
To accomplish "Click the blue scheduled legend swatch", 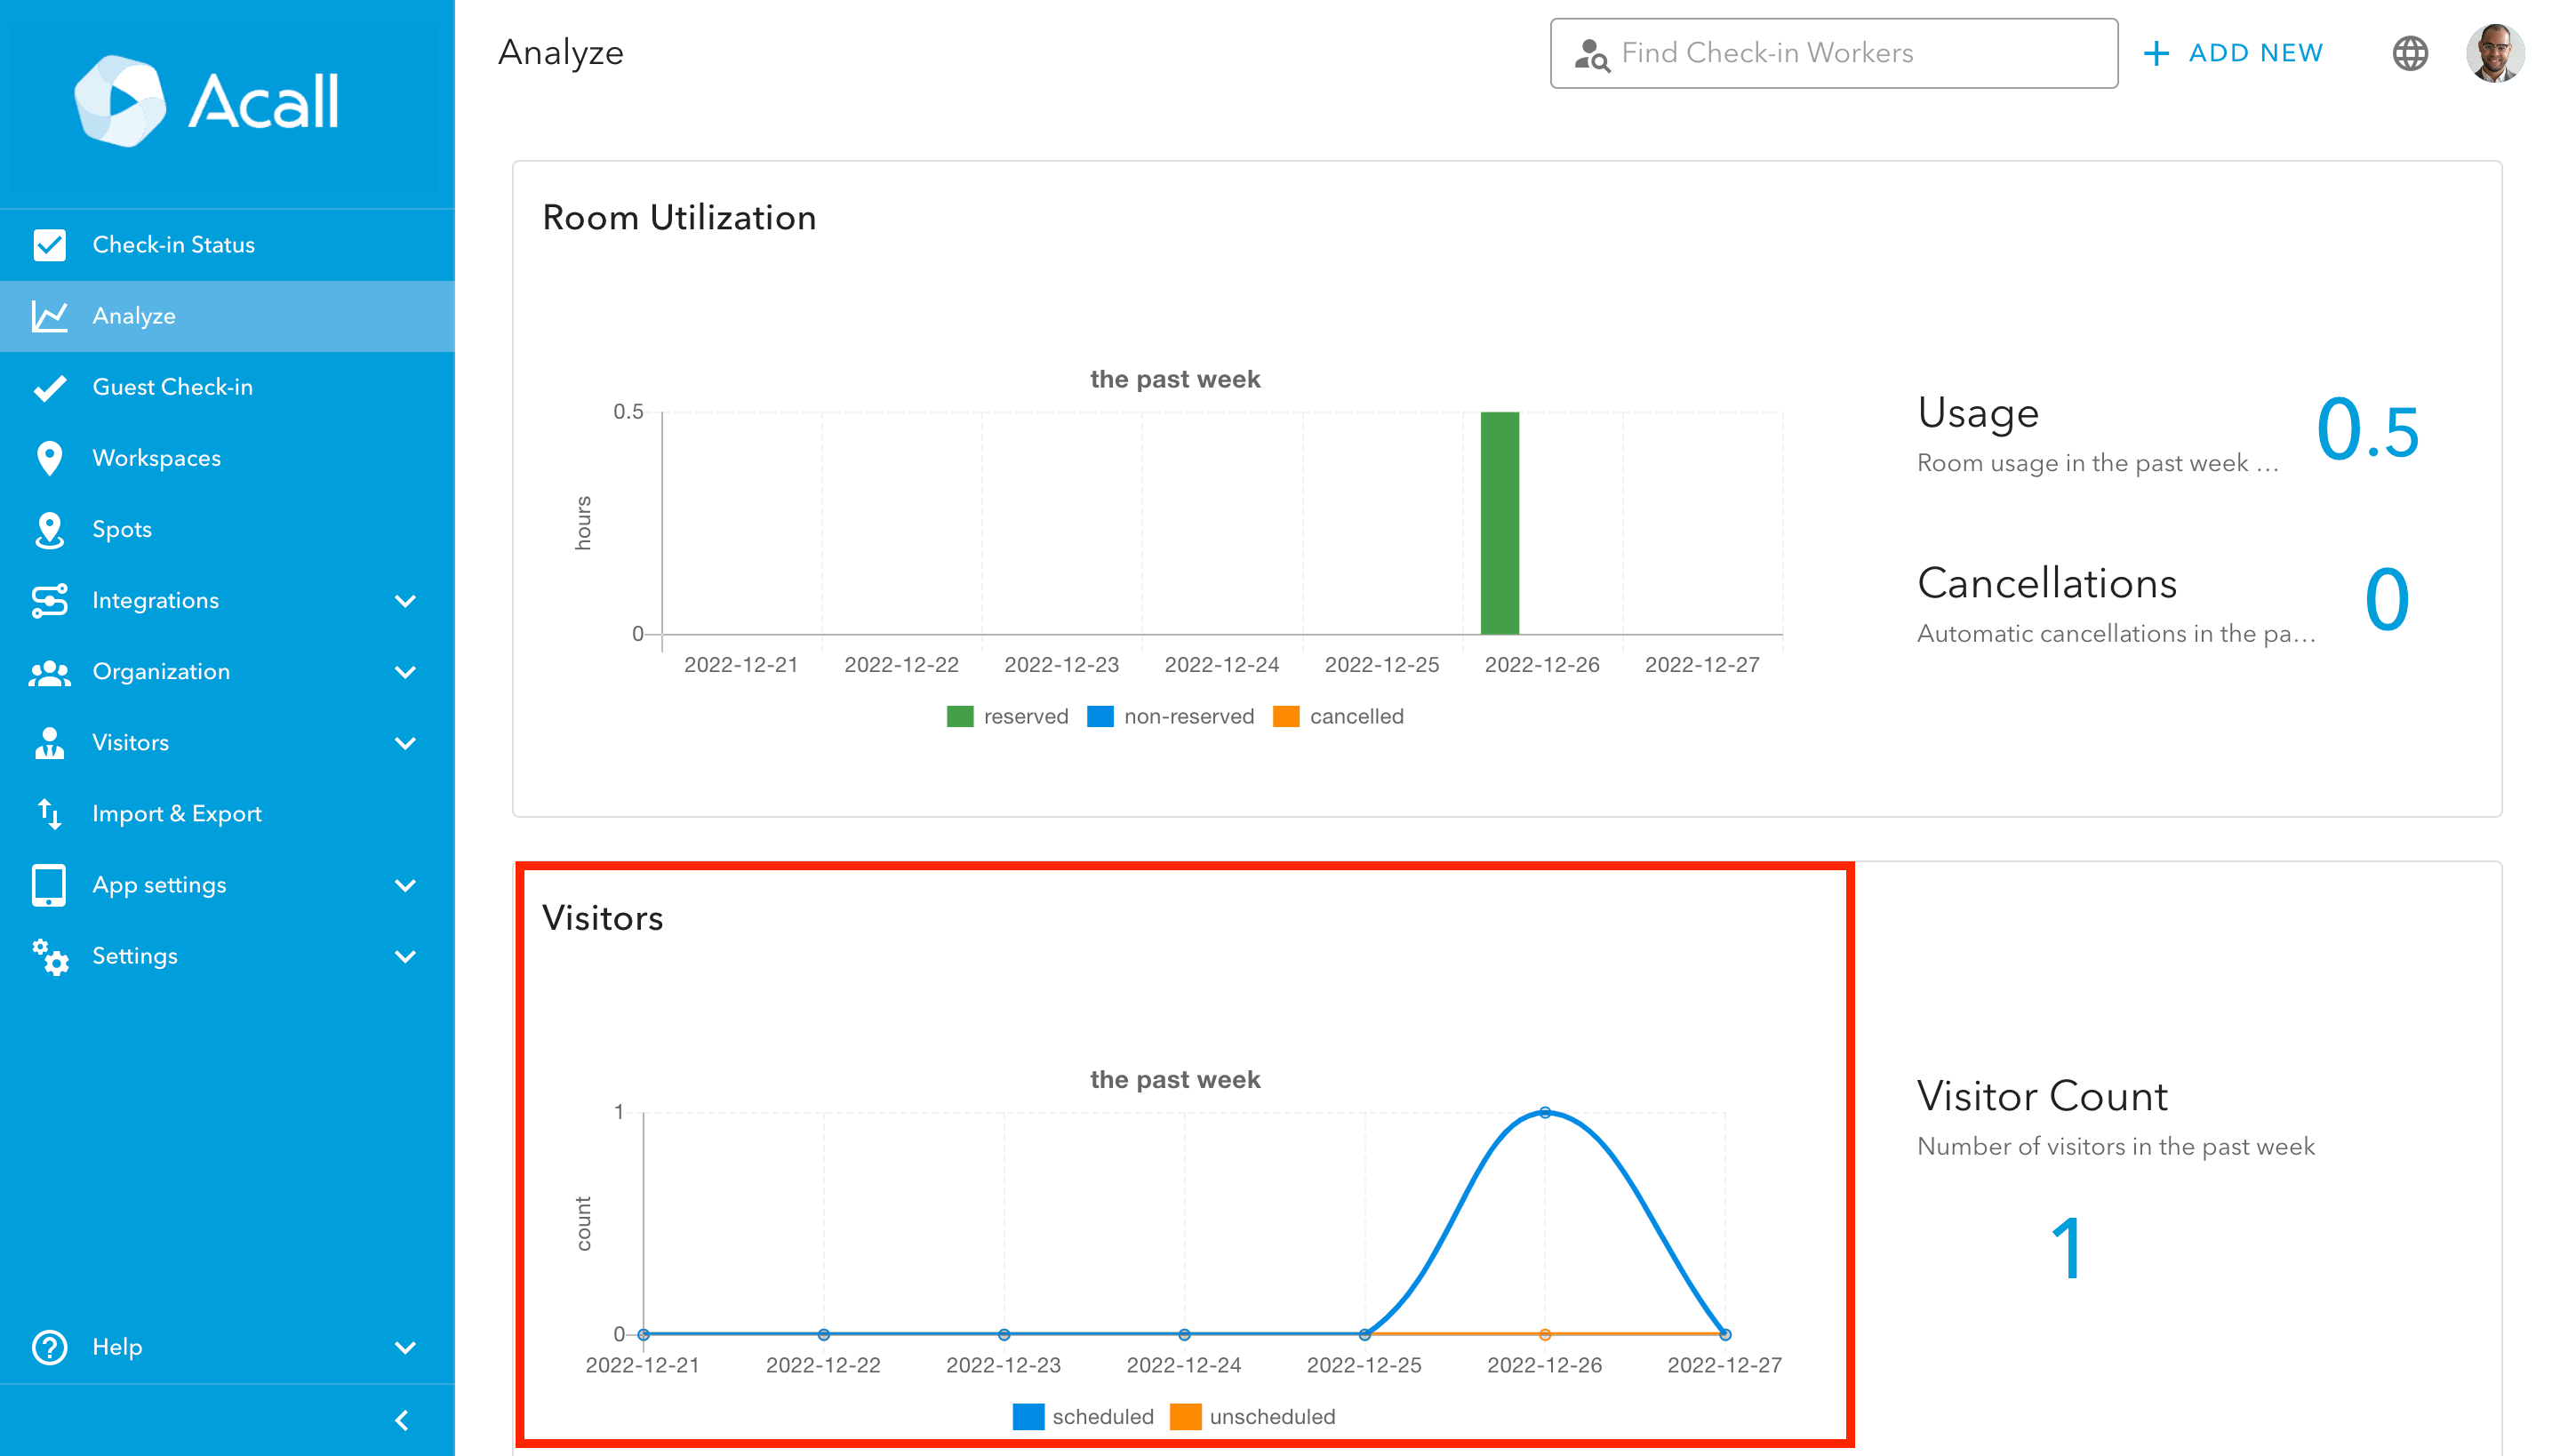I will tap(1028, 1416).
